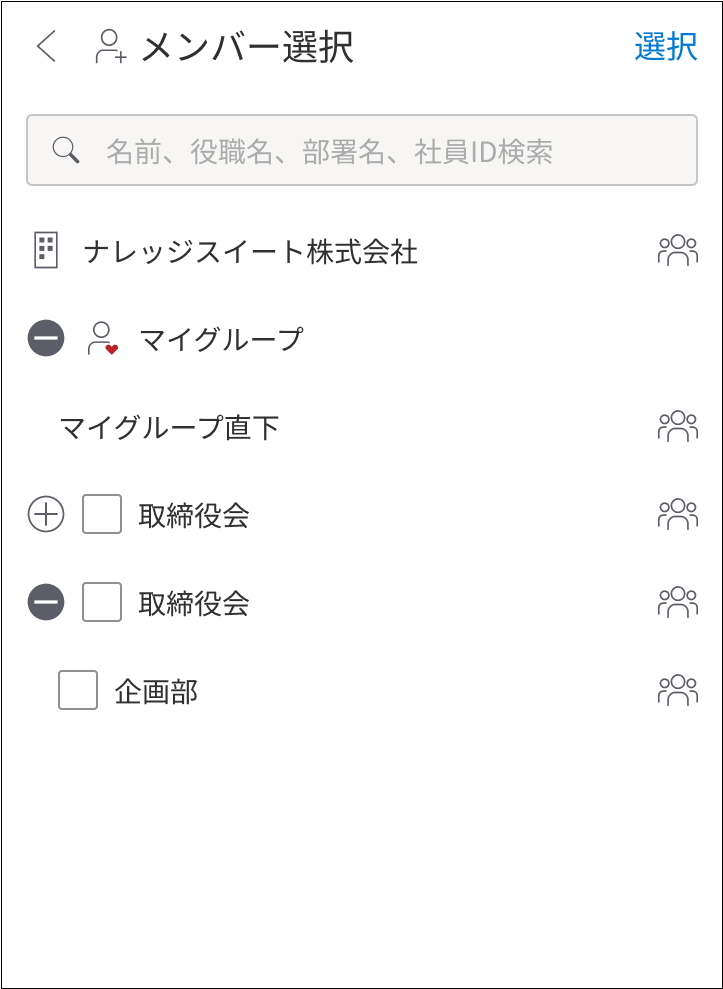Image resolution: width=723 pixels, height=989 pixels.
Task: Focus the 名前、役職名 search field
Action: (362, 150)
